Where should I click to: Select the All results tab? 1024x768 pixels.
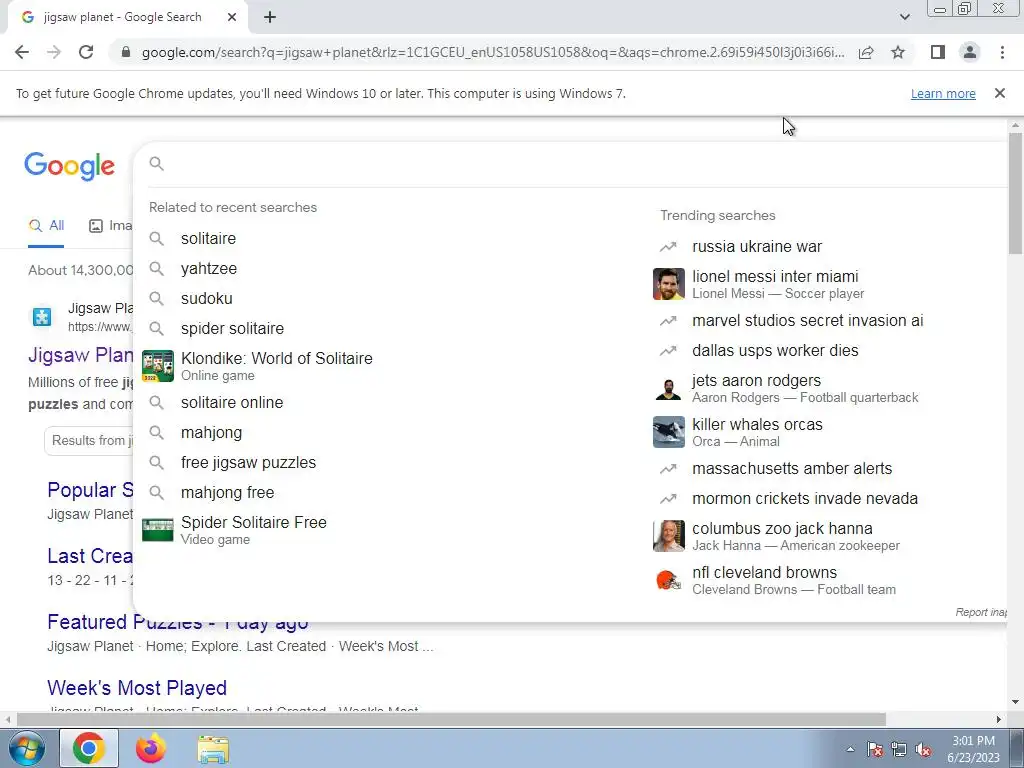(46, 226)
